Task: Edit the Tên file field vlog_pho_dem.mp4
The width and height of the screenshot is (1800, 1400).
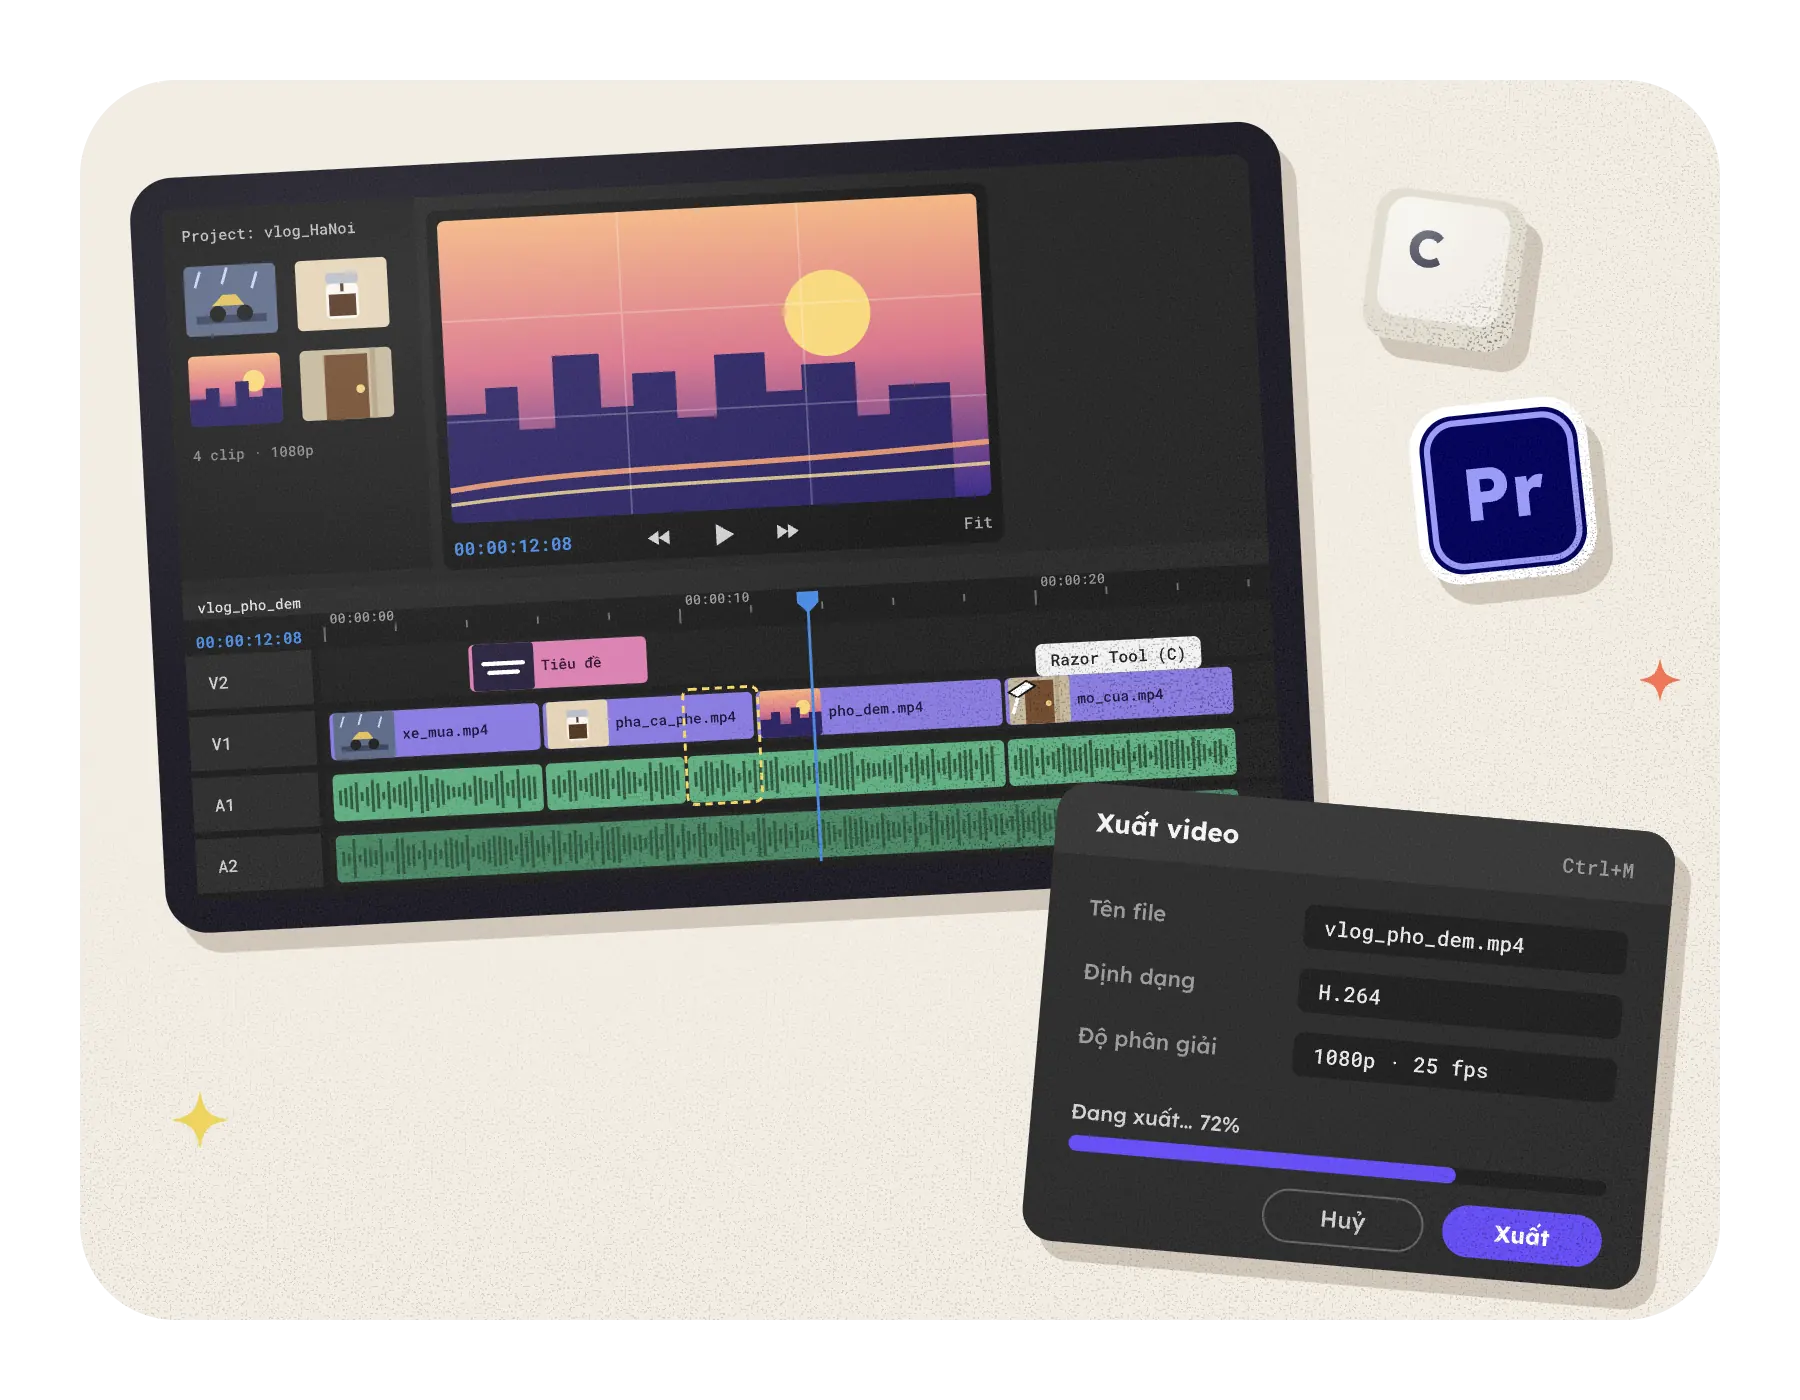Action: tap(1465, 939)
